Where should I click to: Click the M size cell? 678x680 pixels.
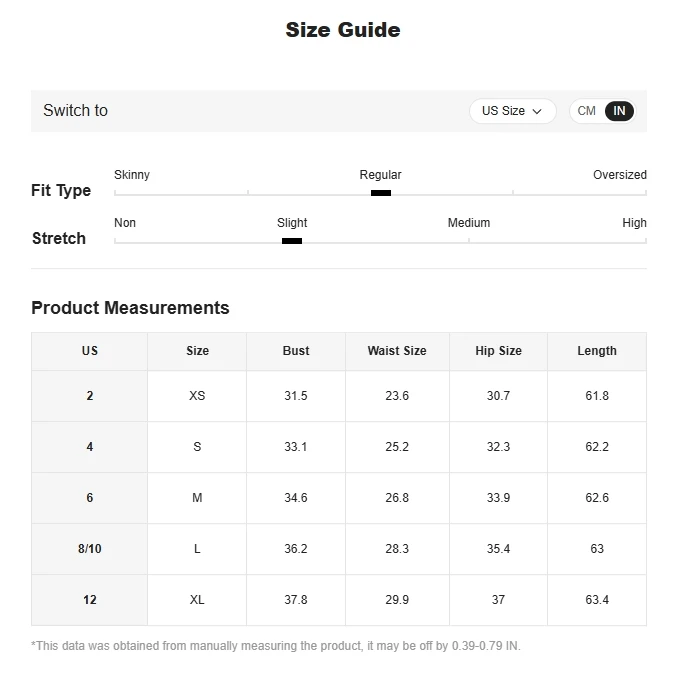click(197, 498)
